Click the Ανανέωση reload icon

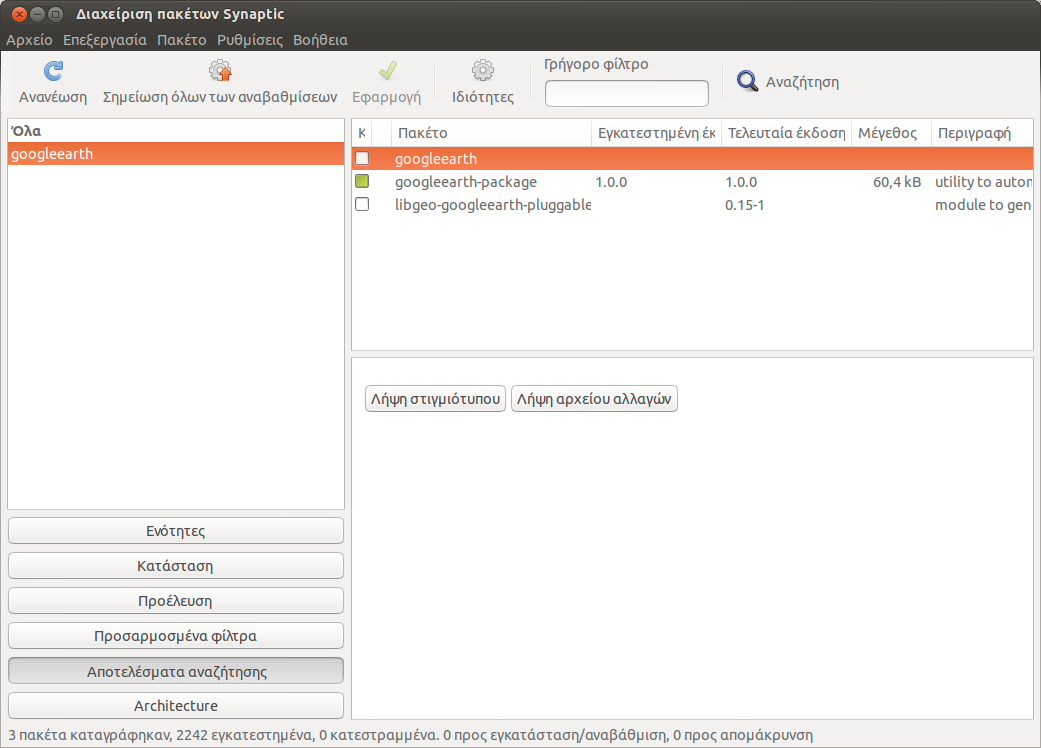point(53,71)
